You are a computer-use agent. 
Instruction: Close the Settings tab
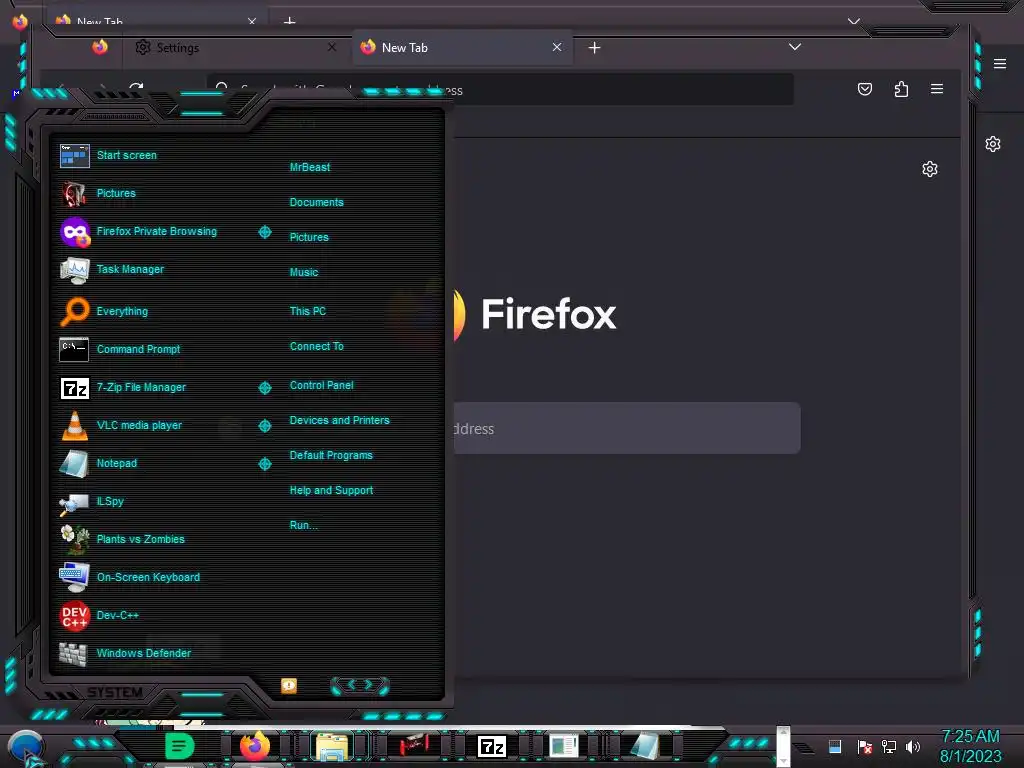point(332,47)
